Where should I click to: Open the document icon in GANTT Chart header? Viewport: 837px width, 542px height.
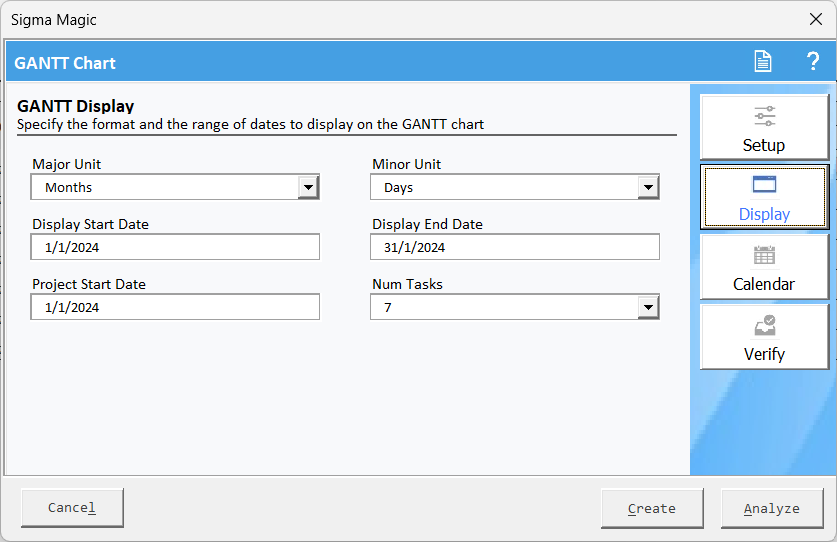coord(762,61)
